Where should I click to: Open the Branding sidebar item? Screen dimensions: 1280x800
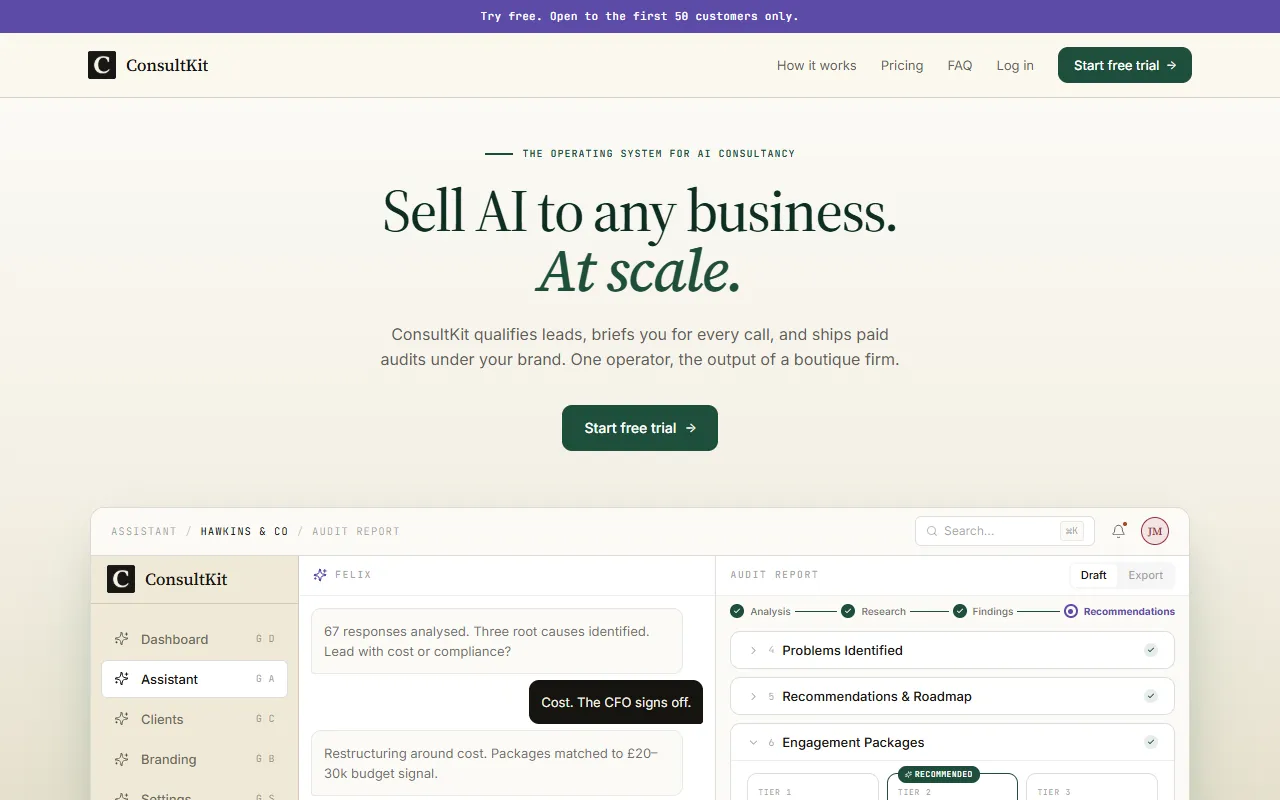[194, 759]
